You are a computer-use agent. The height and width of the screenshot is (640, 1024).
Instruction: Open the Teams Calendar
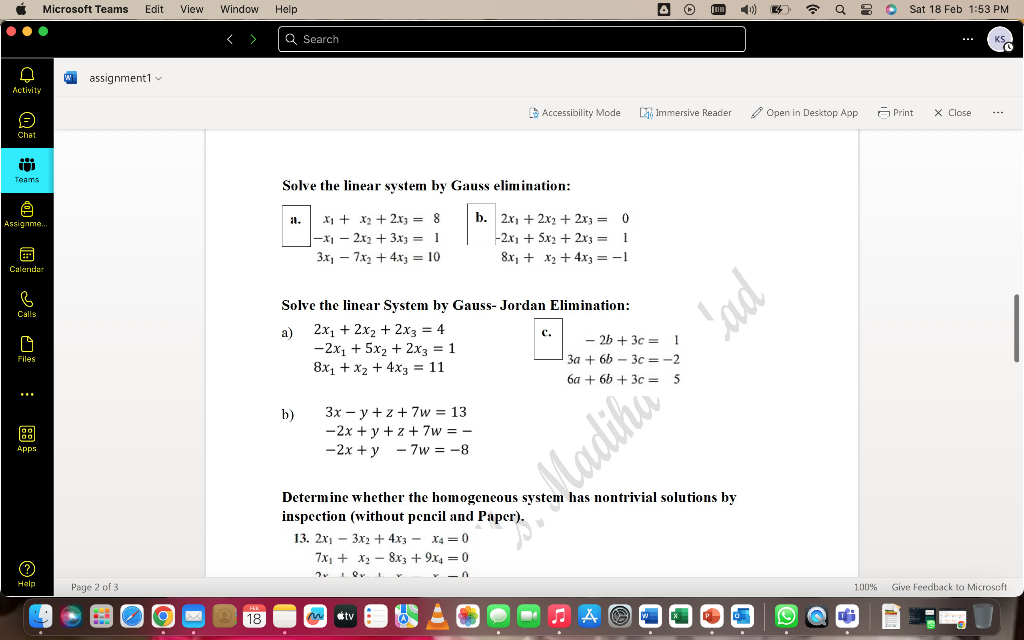(x=27, y=258)
